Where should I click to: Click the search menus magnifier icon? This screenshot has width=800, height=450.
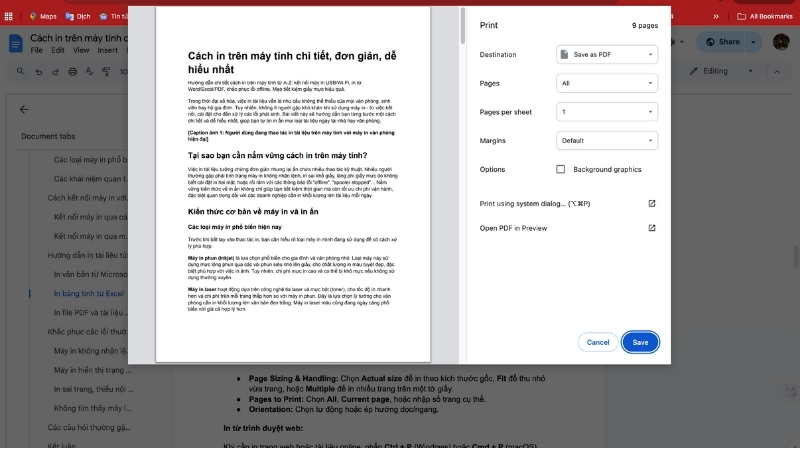pyautogui.click(x=20, y=71)
